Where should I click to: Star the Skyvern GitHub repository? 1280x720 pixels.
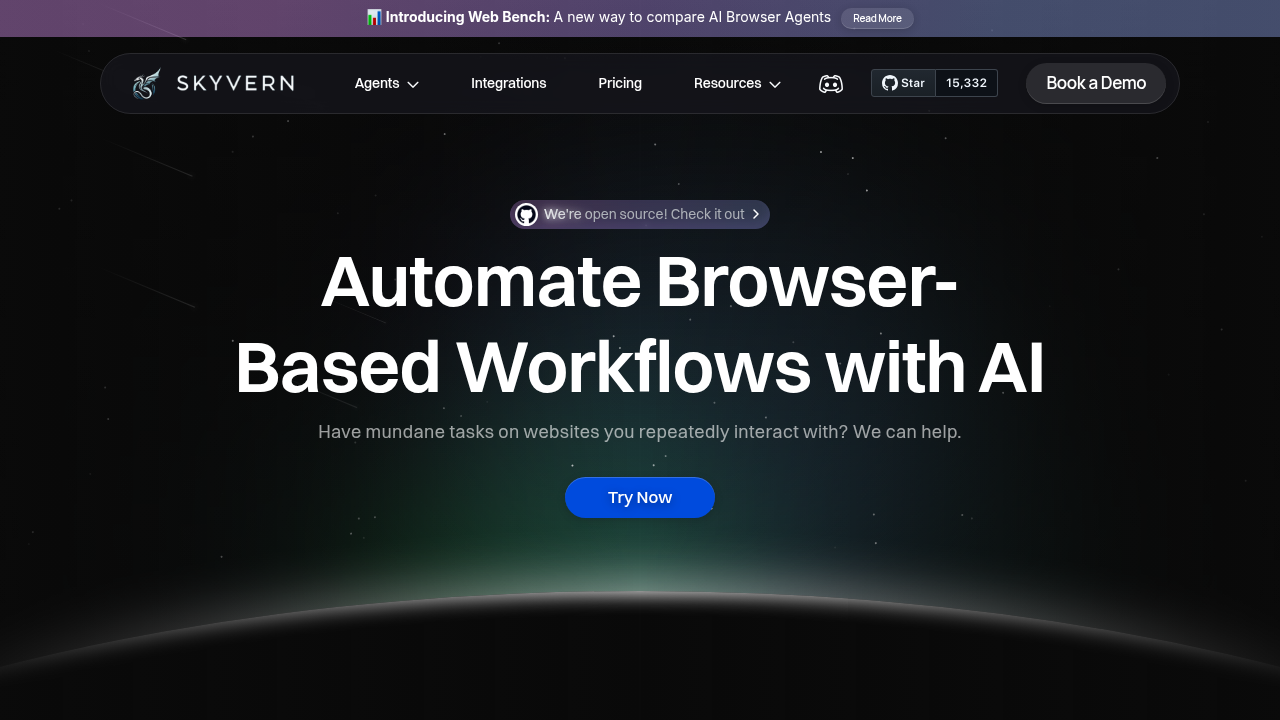click(x=902, y=83)
